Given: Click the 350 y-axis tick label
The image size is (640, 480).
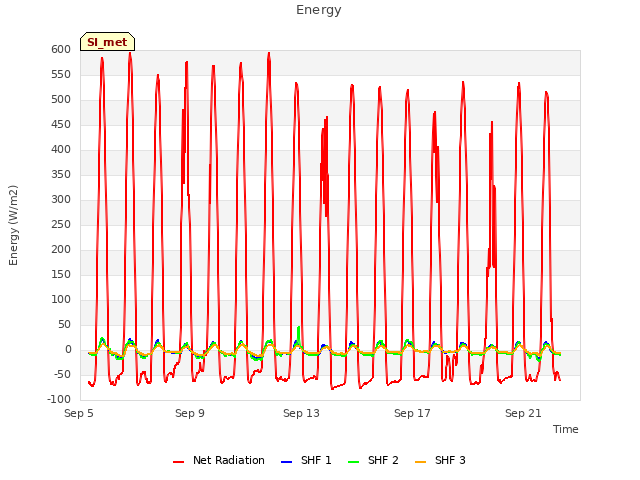Looking at the screenshot, I should pos(61,175).
